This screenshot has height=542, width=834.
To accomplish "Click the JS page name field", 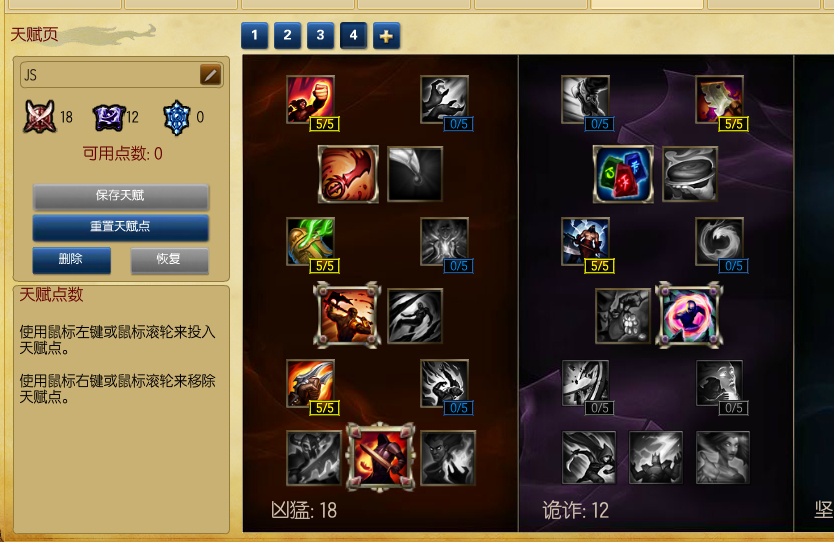I will click(x=121, y=75).
